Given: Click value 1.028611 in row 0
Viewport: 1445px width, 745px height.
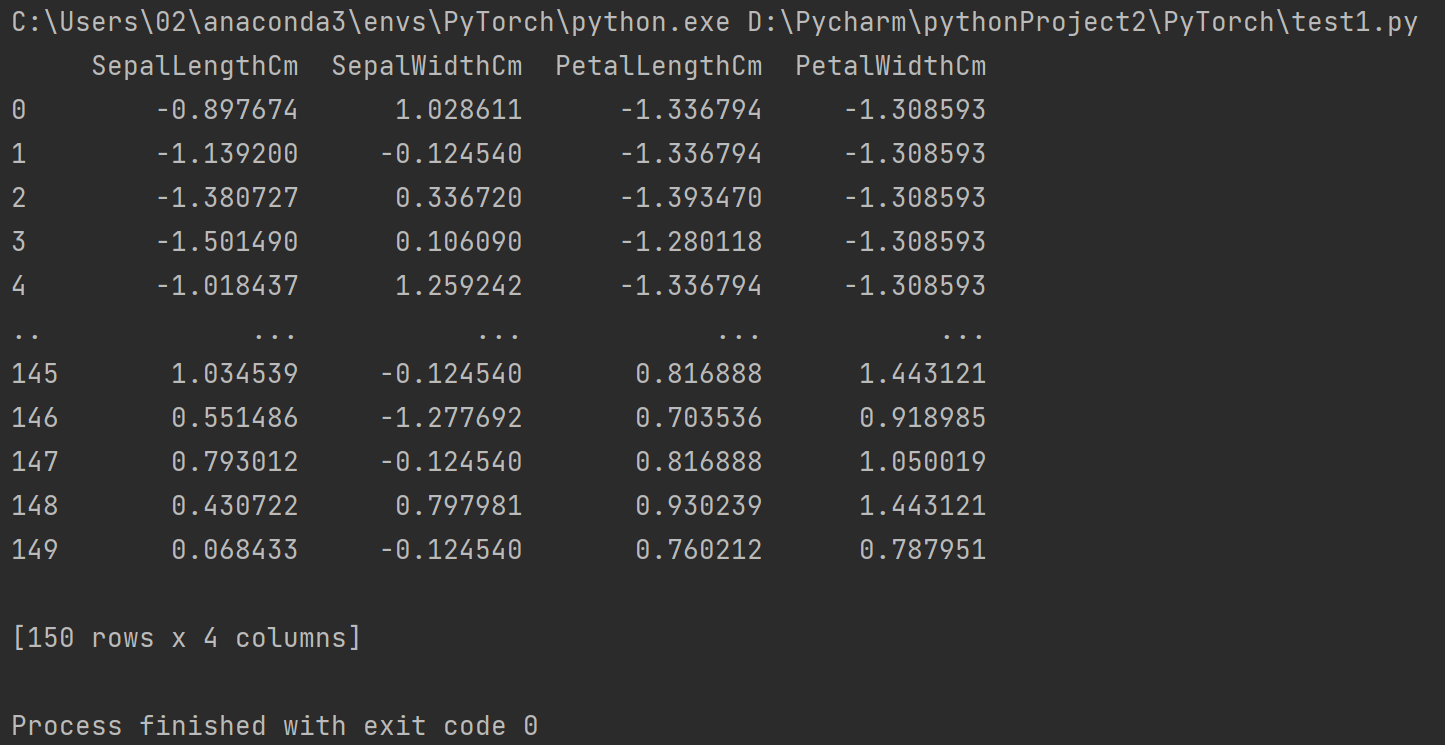Looking at the screenshot, I should (x=459, y=110).
